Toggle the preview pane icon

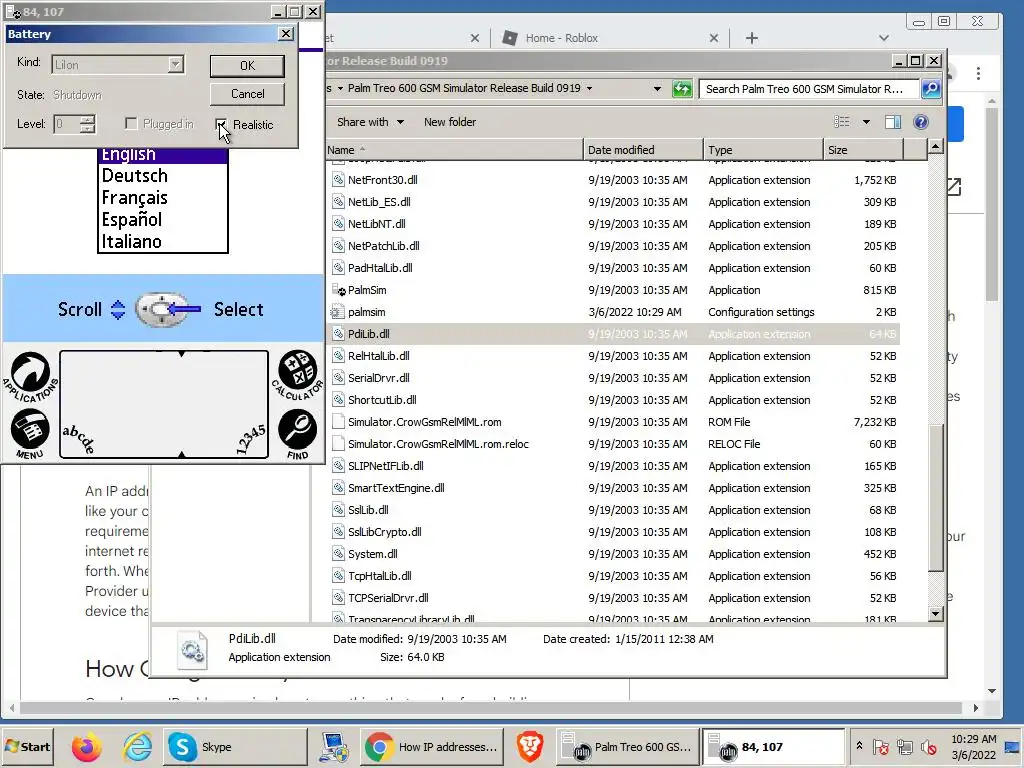[x=893, y=122]
